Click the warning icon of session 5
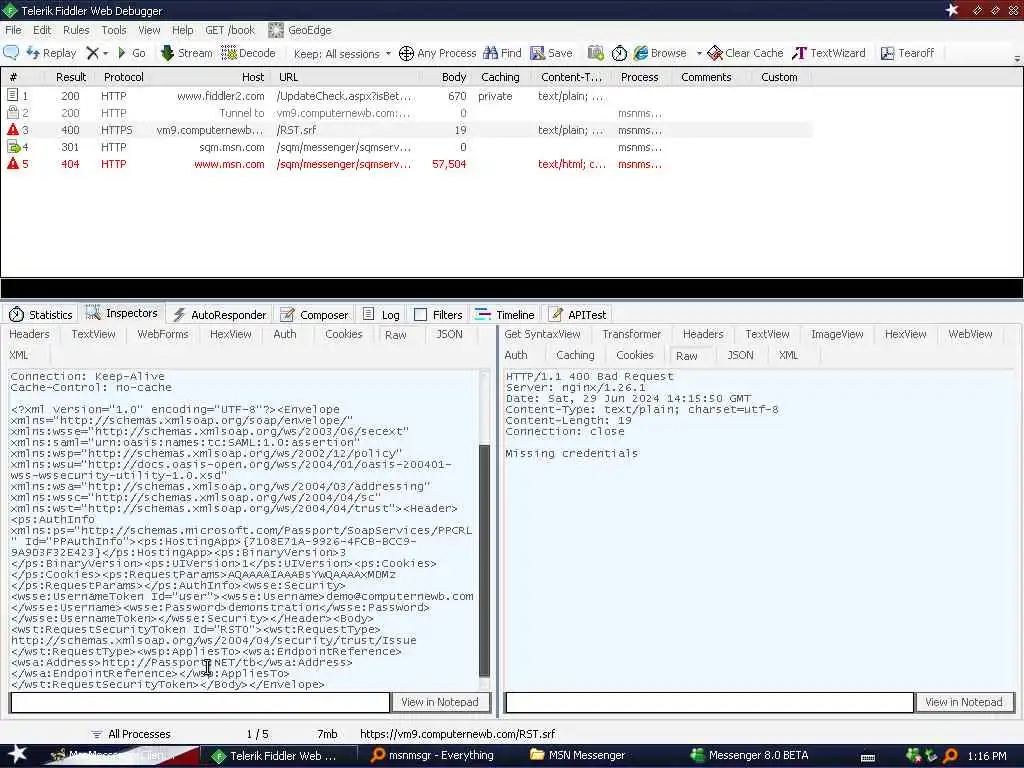This screenshot has width=1024, height=768. pos(12,164)
